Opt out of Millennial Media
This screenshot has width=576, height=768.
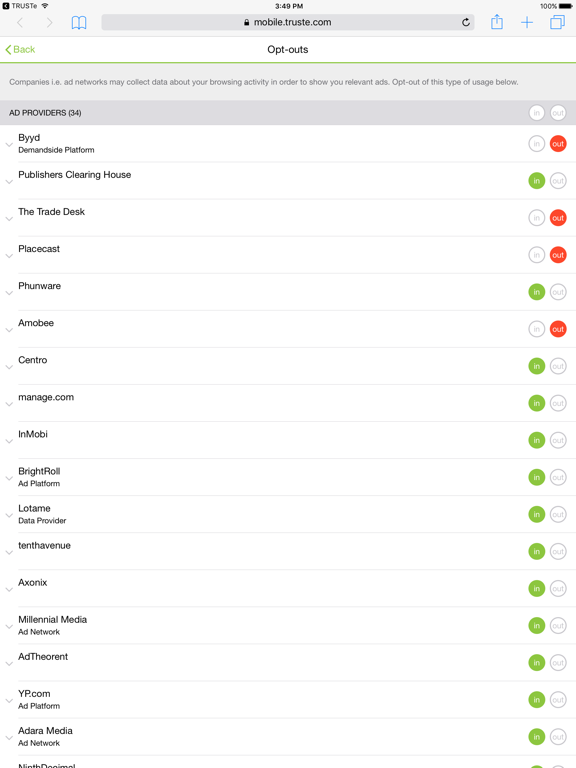pyautogui.click(x=558, y=626)
